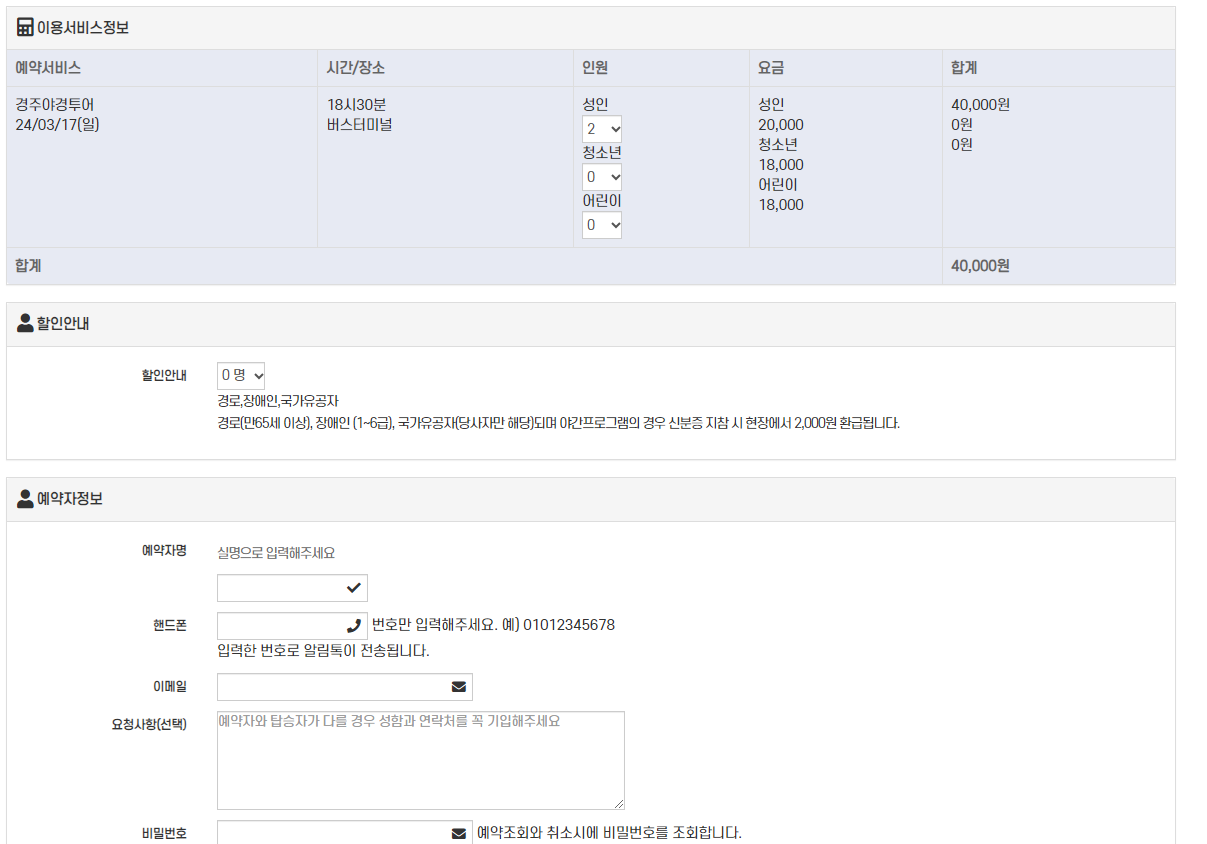The height and width of the screenshot is (844, 1207).
Task: Click the 입력한 번호로 알림톡이 전송됩니다. note
Action: pyautogui.click(x=323, y=651)
